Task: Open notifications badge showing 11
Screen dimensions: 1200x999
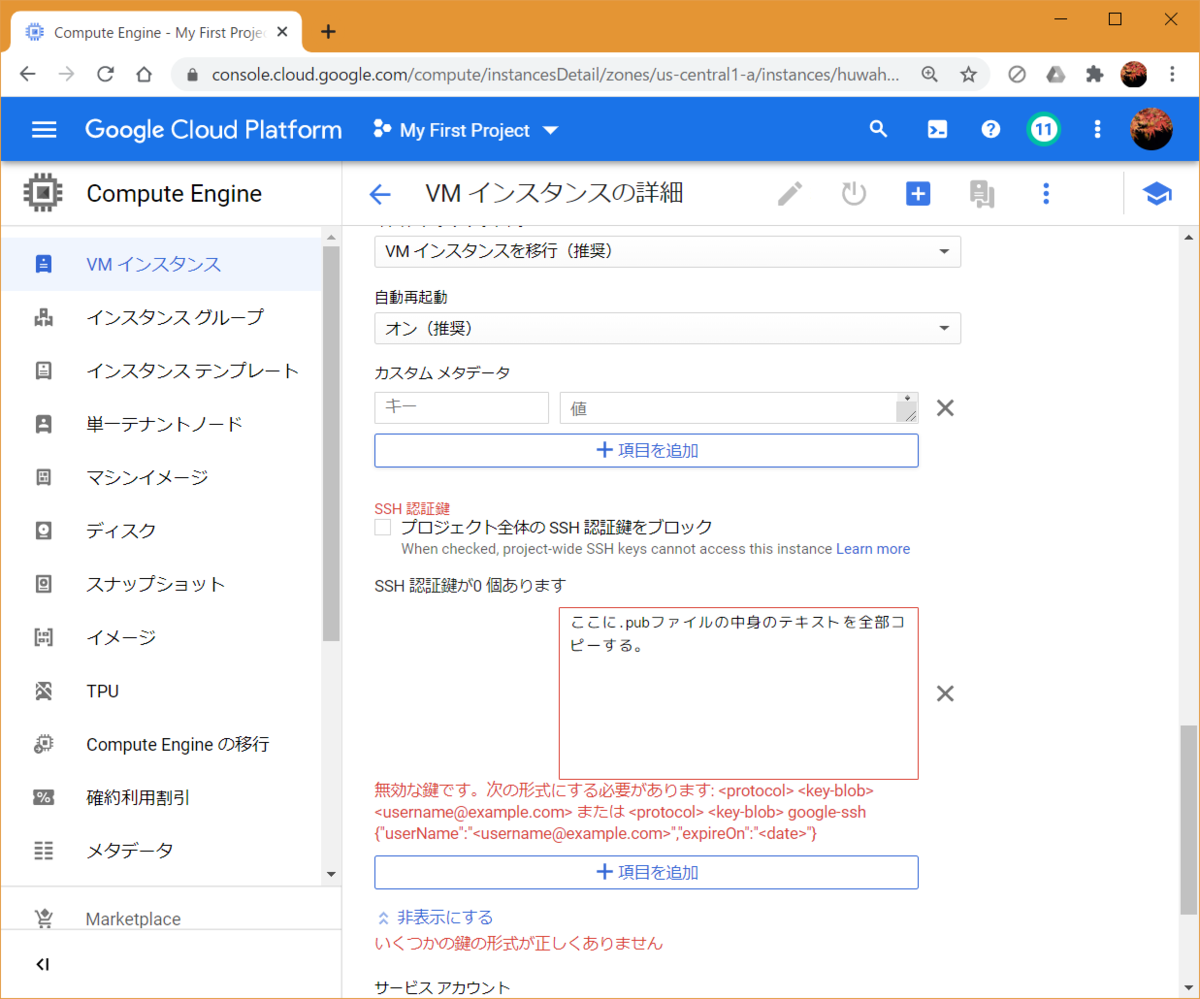Action: point(1044,129)
